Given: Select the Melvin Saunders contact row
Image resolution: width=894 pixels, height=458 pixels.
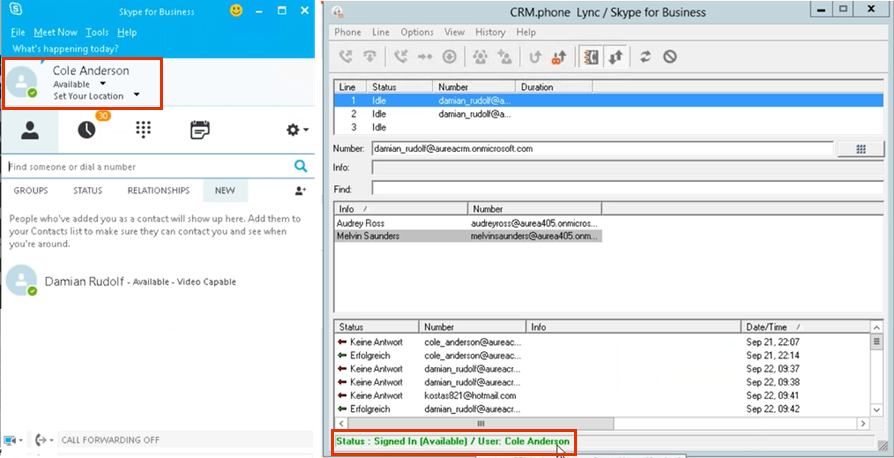Looking at the screenshot, I should [x=468, y=236].
